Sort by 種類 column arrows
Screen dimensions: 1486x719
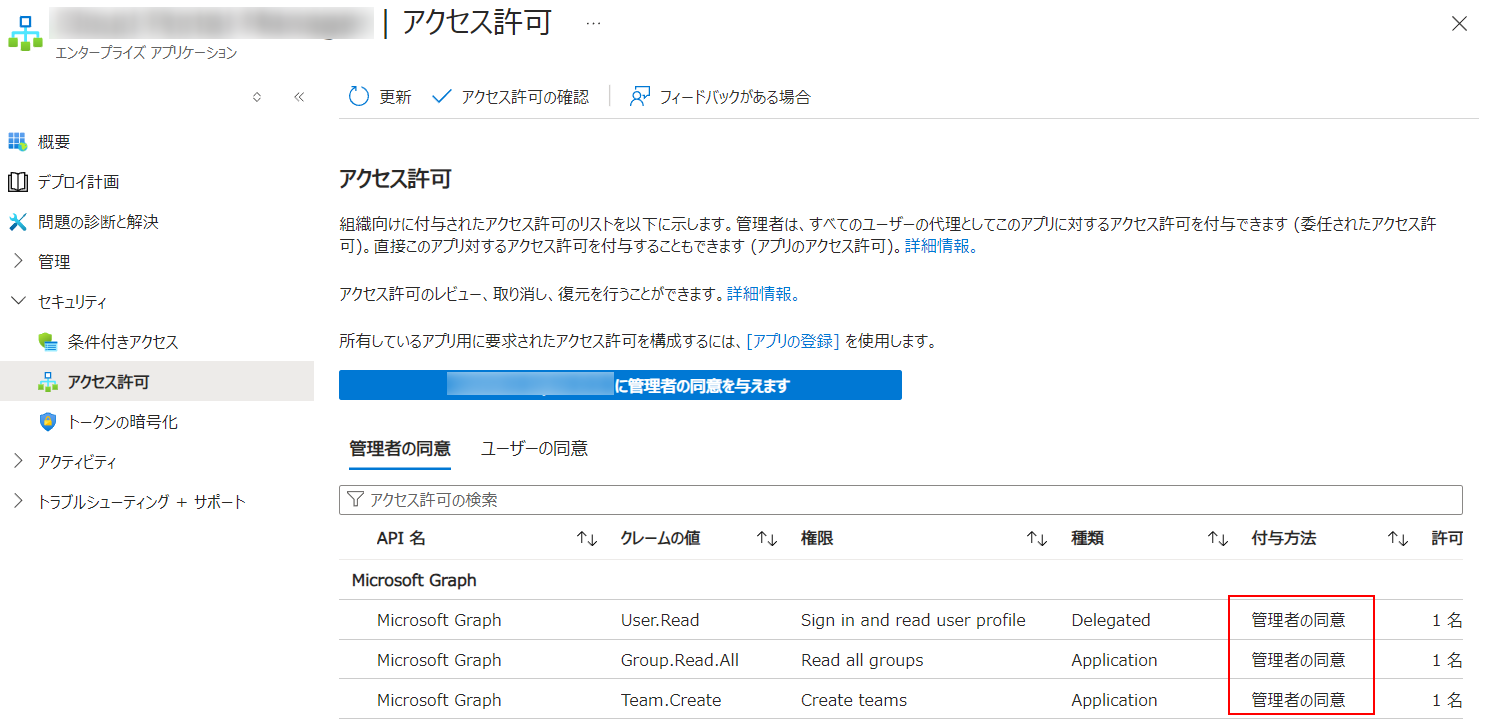pos(1217,539)
